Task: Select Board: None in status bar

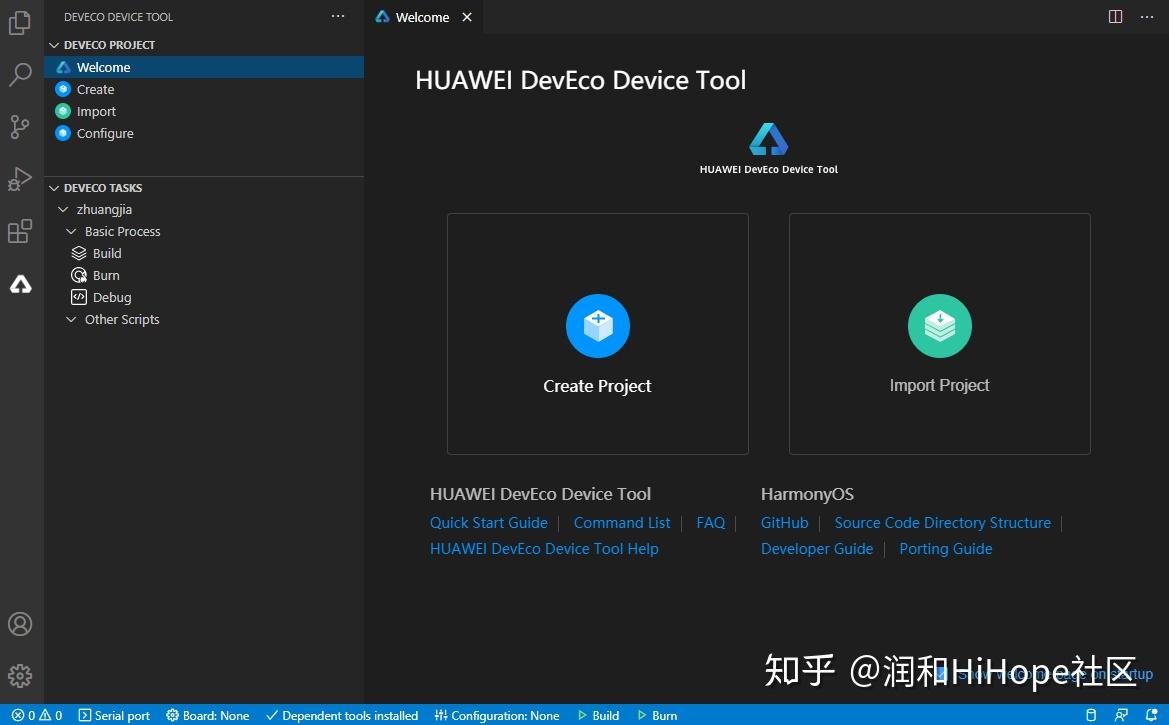Action: pos(208,715)
